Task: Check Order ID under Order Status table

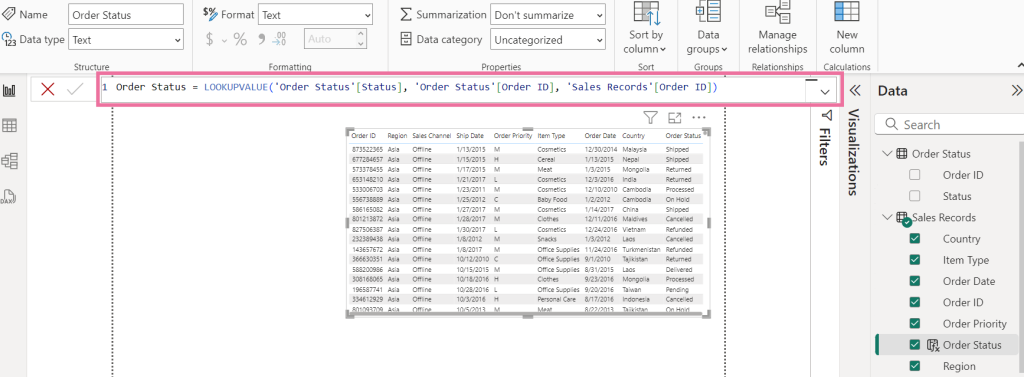Action: pyautogui.click(x=914, y=175)
